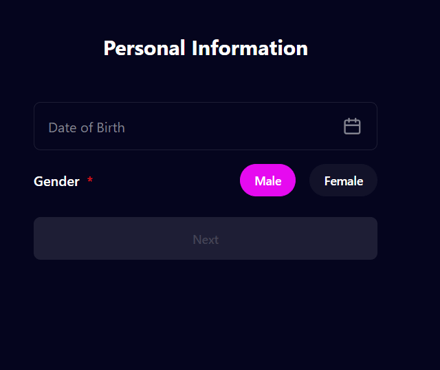This screenshot has height=370, width=440.
Task: Show the birth date calendar popup
Action: tap(352, 126)
